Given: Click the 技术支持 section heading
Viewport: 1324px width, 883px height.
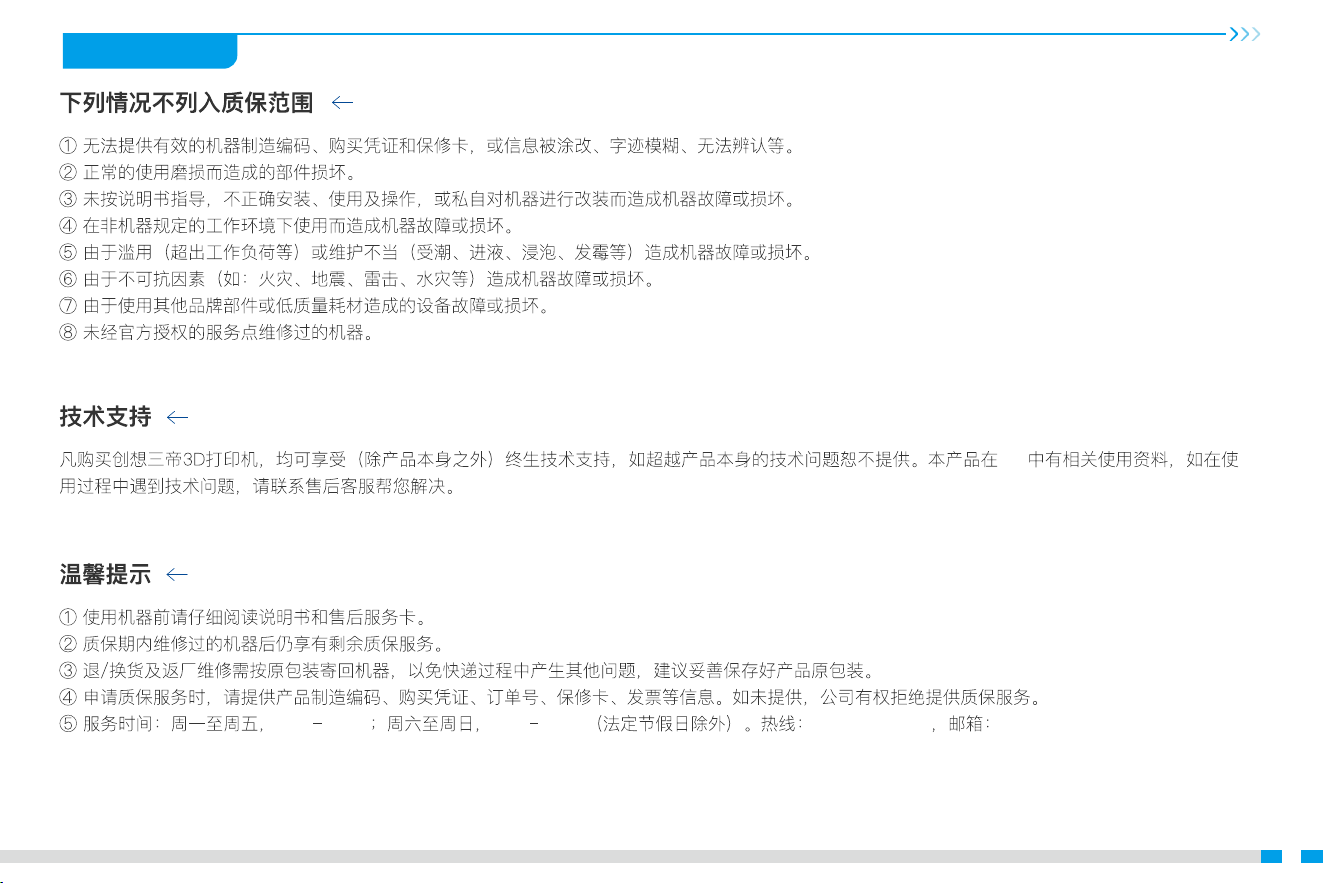Looking at the screenshot, I should click(x=105, y=416).
